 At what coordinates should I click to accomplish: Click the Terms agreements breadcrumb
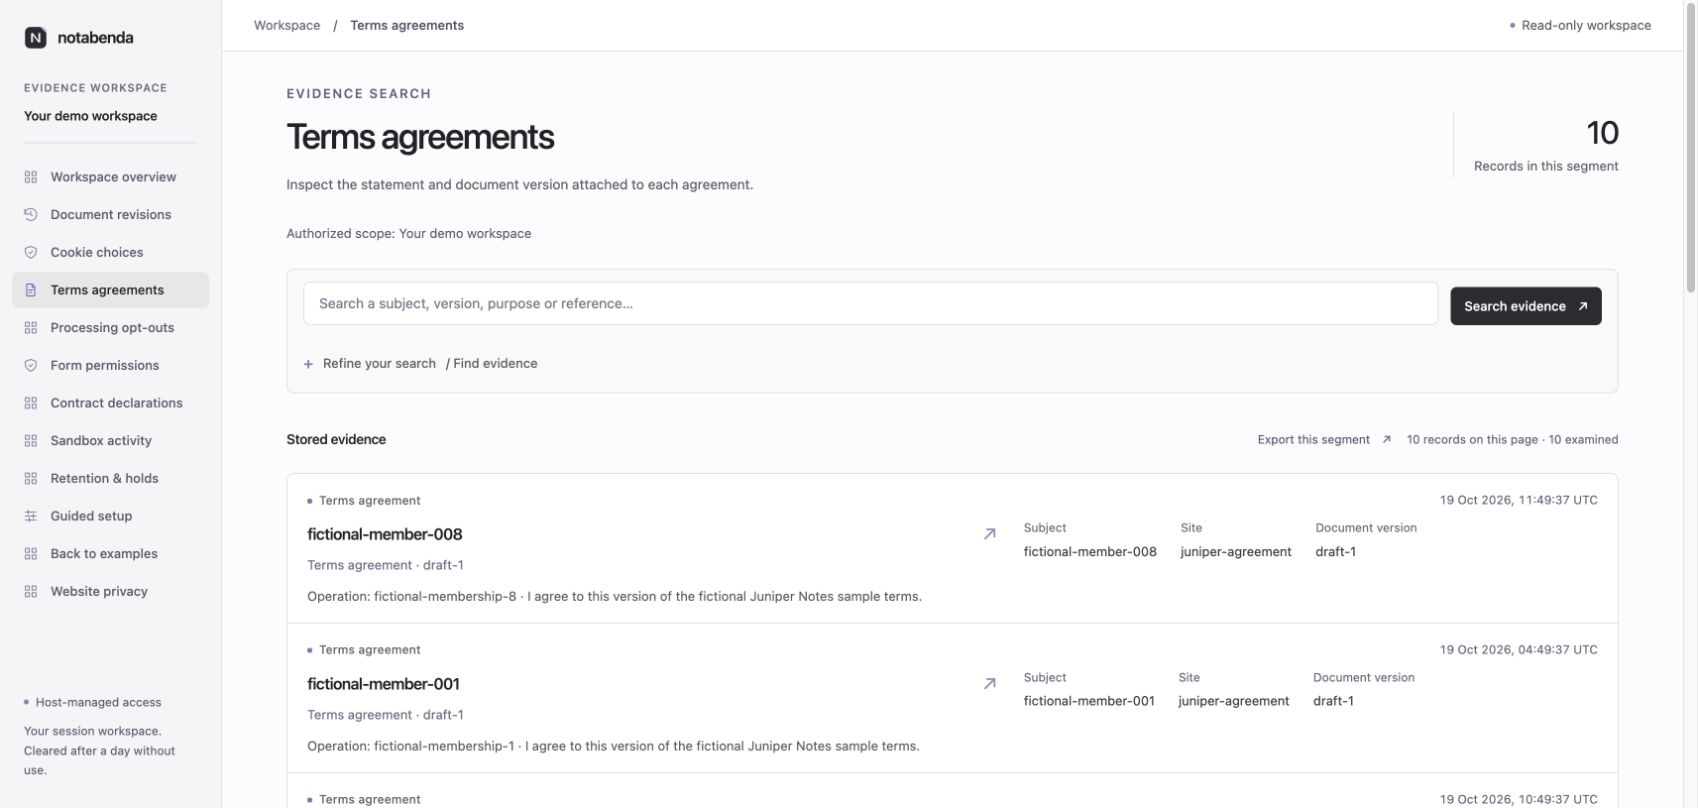click(407, 25)
